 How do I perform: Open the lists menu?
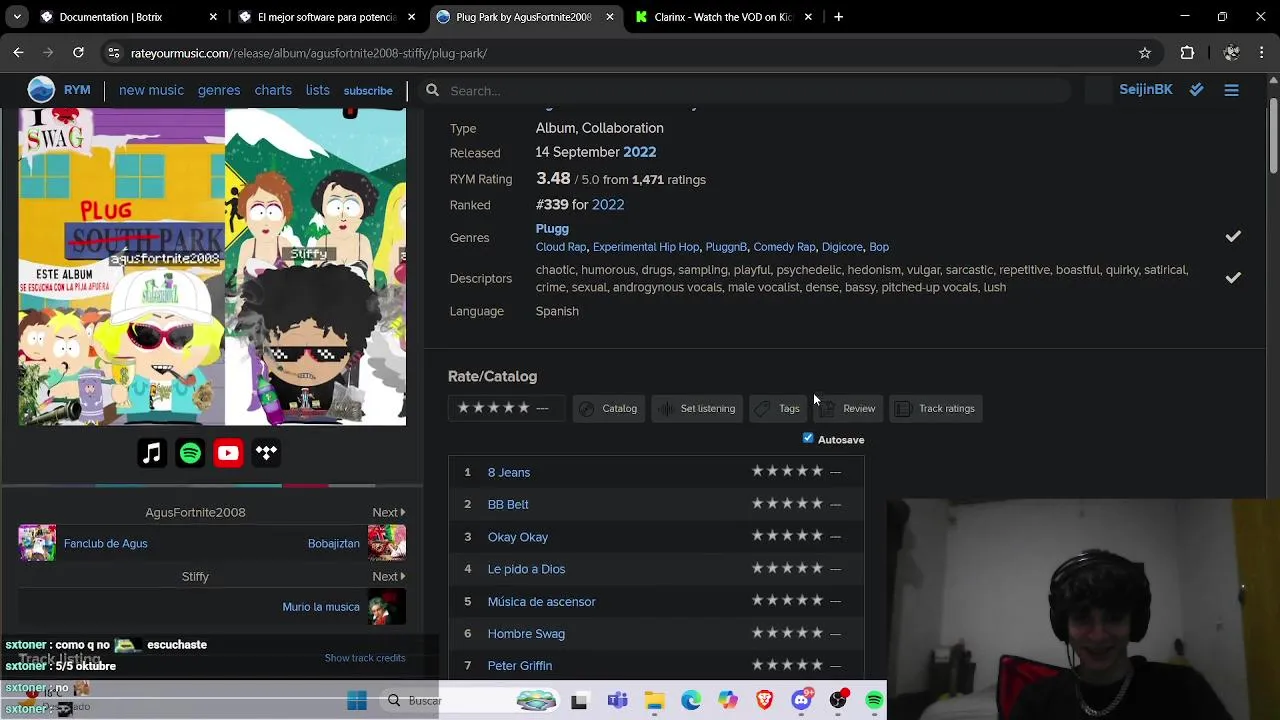(318, 90)
